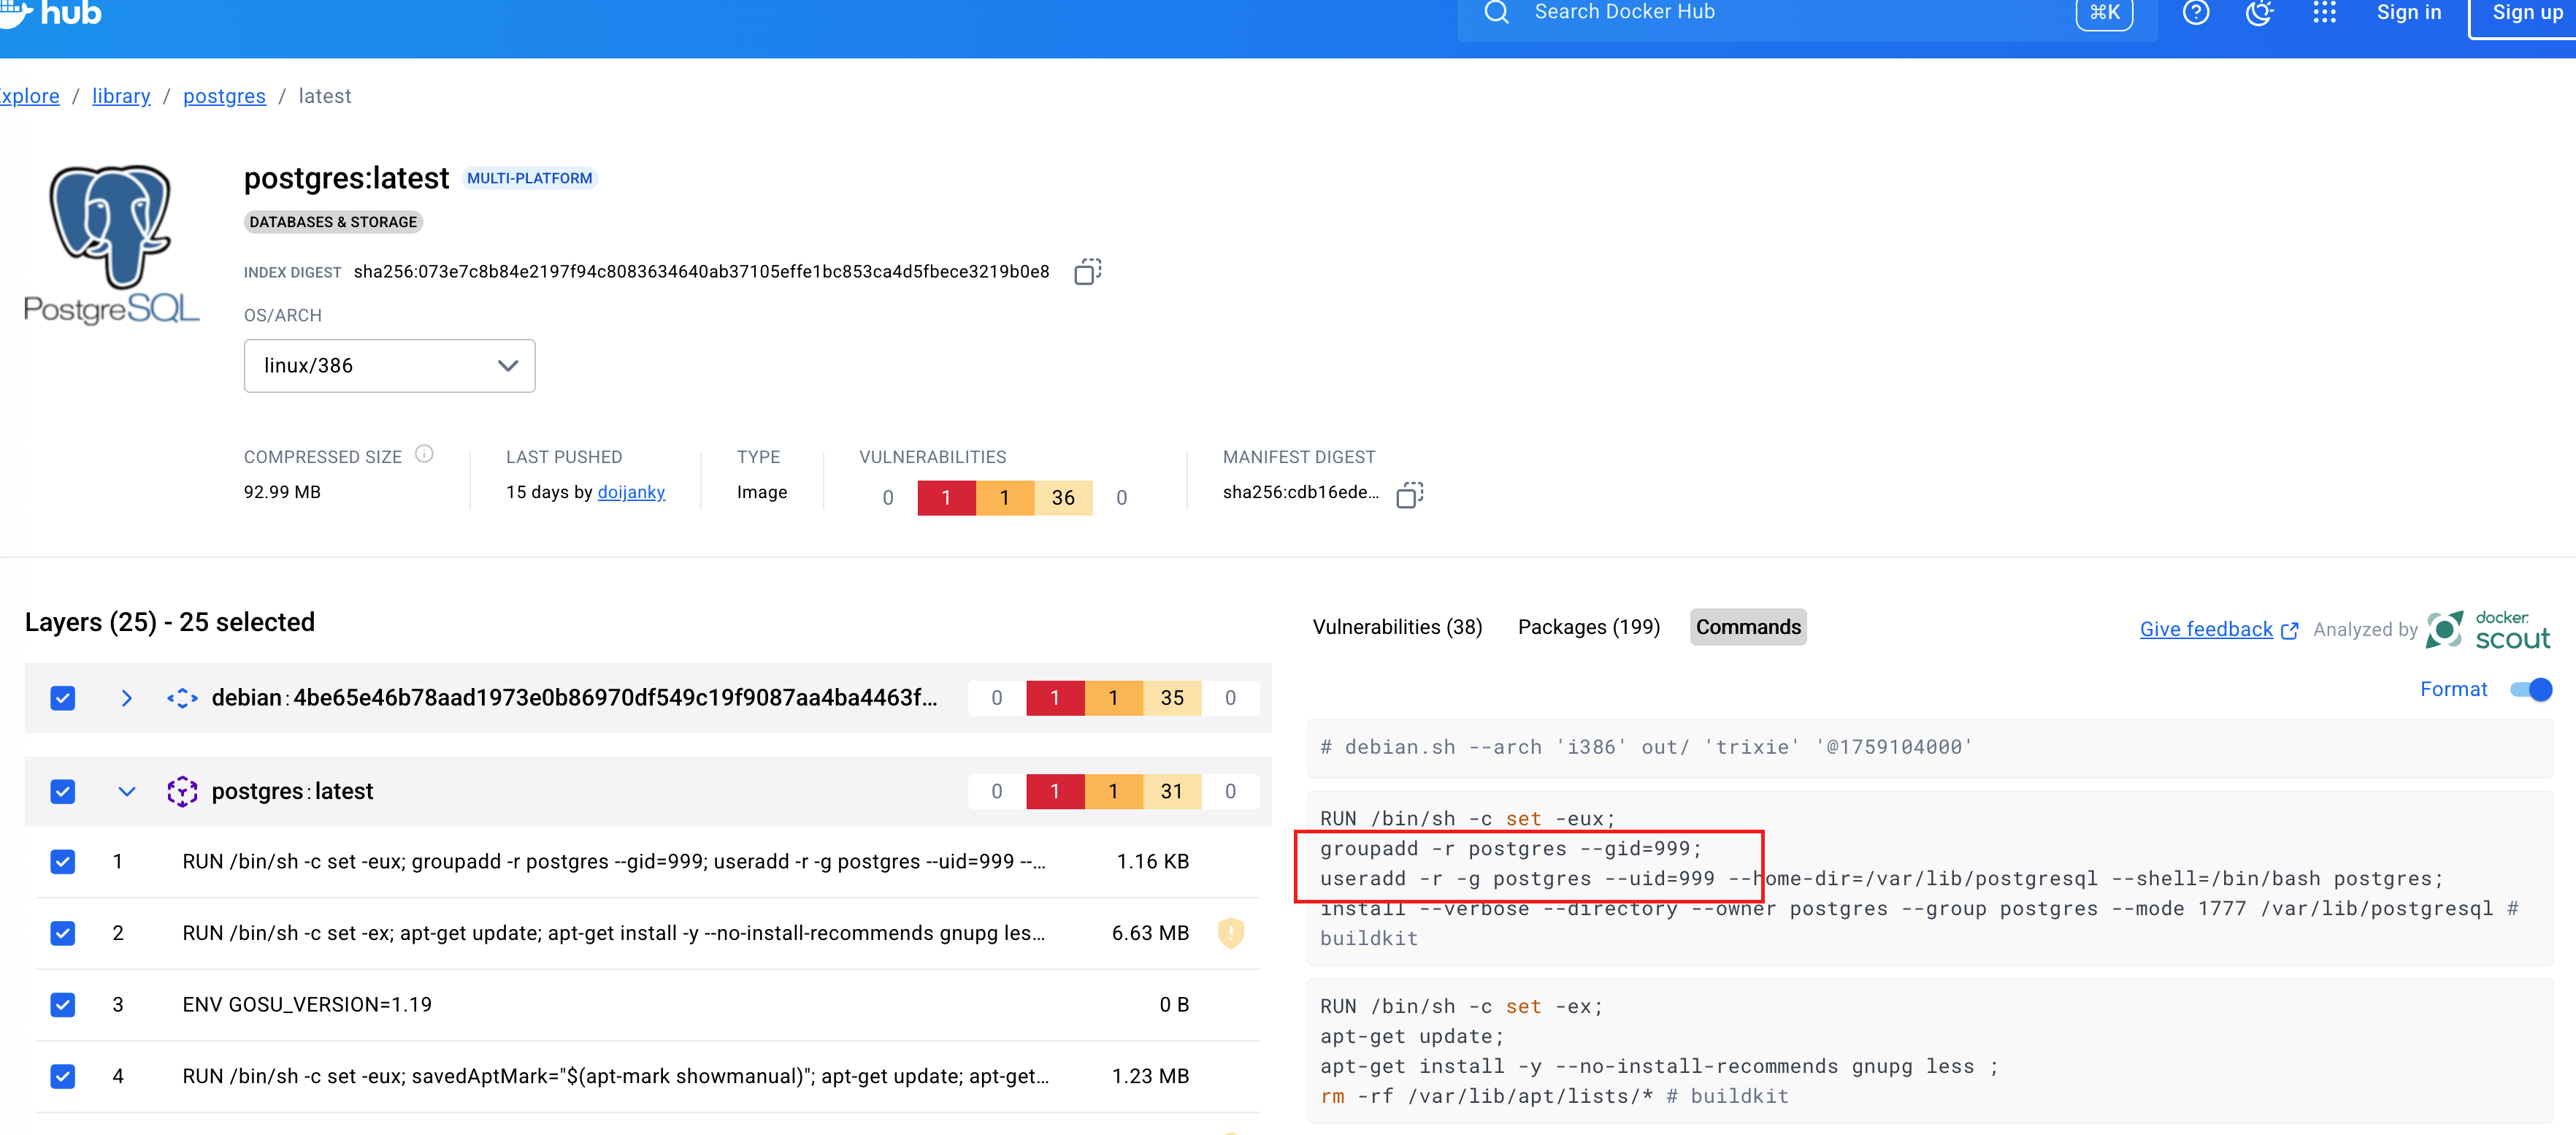The height and width of the screenshot is (1135, 2576).
Task: Click the MULTI-PLATFORM badge
Action: (530, 178)
